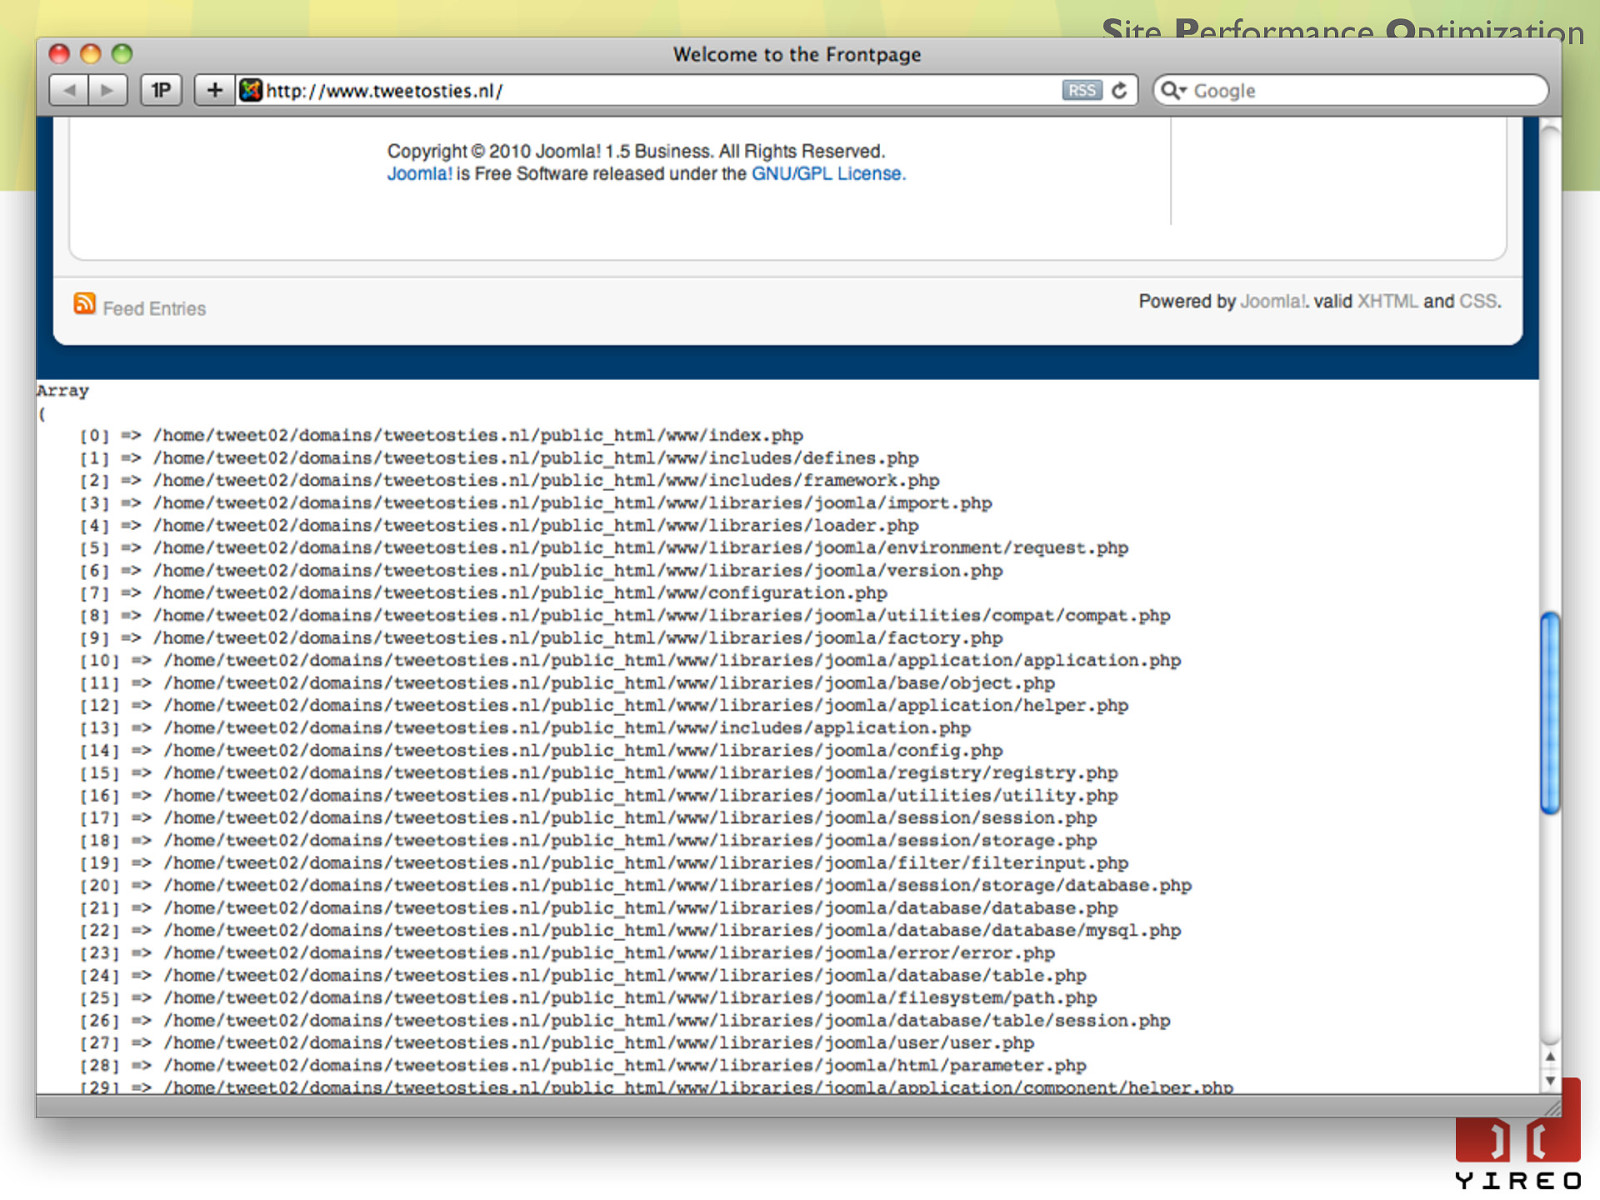Click array entry [16] utility.php path
The height and width of the screenshot is (1200, 1600).
point(641,795)
